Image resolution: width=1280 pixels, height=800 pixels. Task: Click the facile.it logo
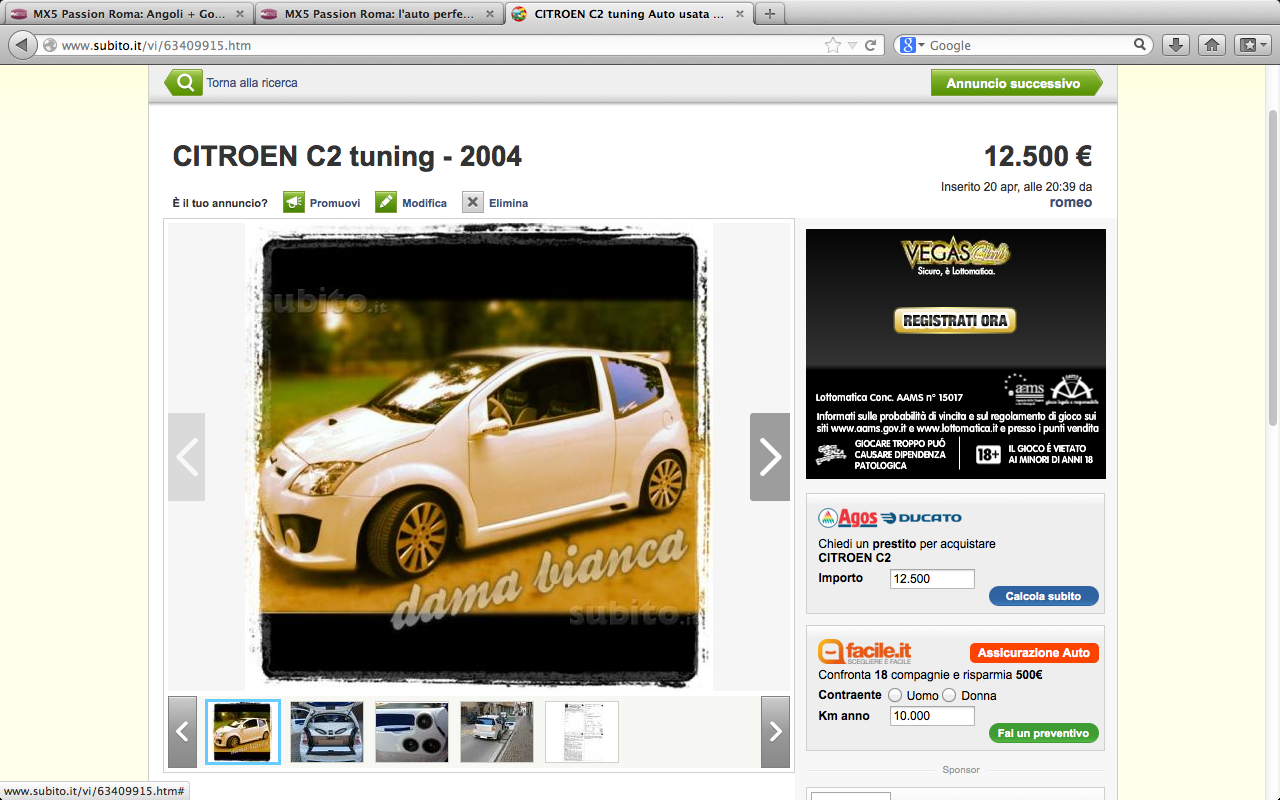pyautogui.click(x=865, y=653)
